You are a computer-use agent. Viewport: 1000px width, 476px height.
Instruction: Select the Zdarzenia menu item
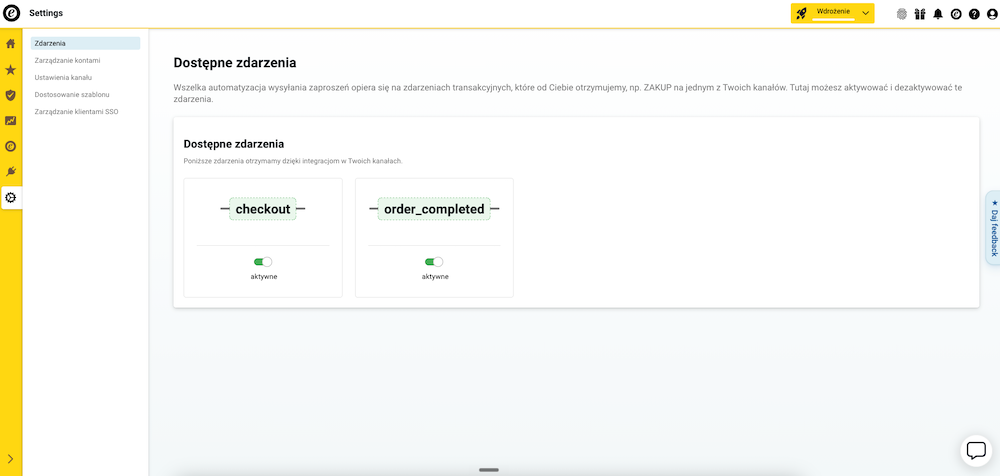click(85, 43)
